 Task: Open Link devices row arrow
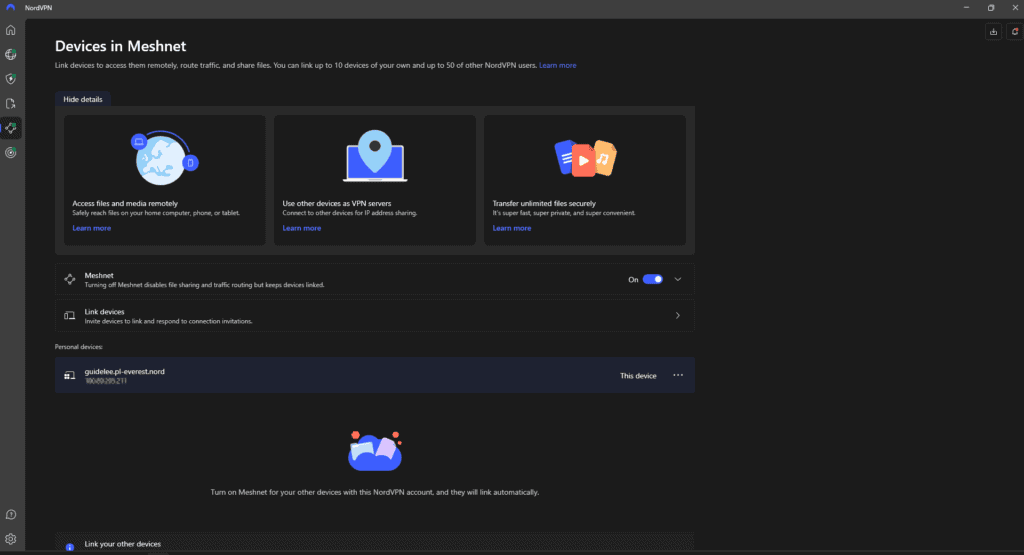click(678, 316)
